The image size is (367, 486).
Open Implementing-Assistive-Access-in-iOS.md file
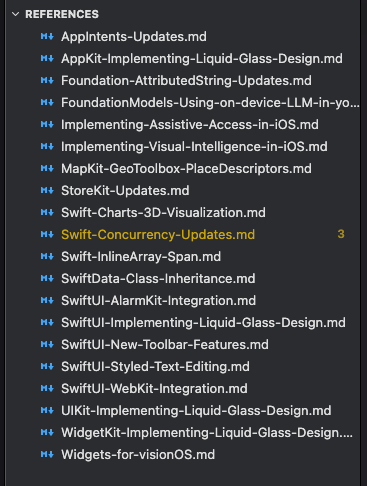pos(190,125)
